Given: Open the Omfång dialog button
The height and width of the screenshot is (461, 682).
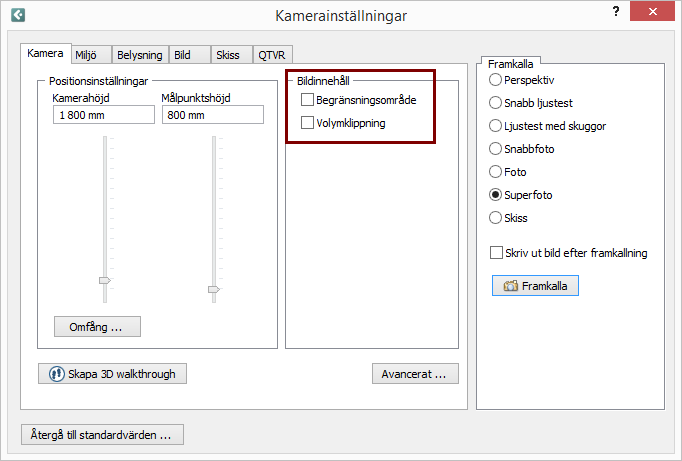Looking at the screenshot, I should pyautogui.click(x=97, y=327).
